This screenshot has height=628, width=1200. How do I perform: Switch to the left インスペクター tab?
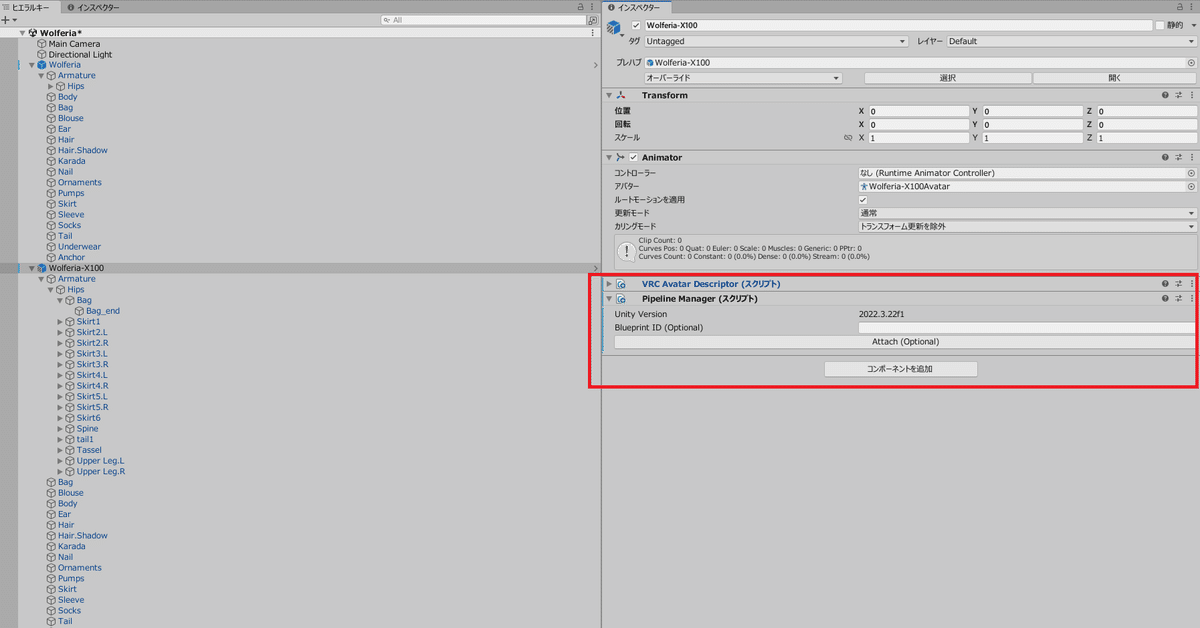point(93,7)
